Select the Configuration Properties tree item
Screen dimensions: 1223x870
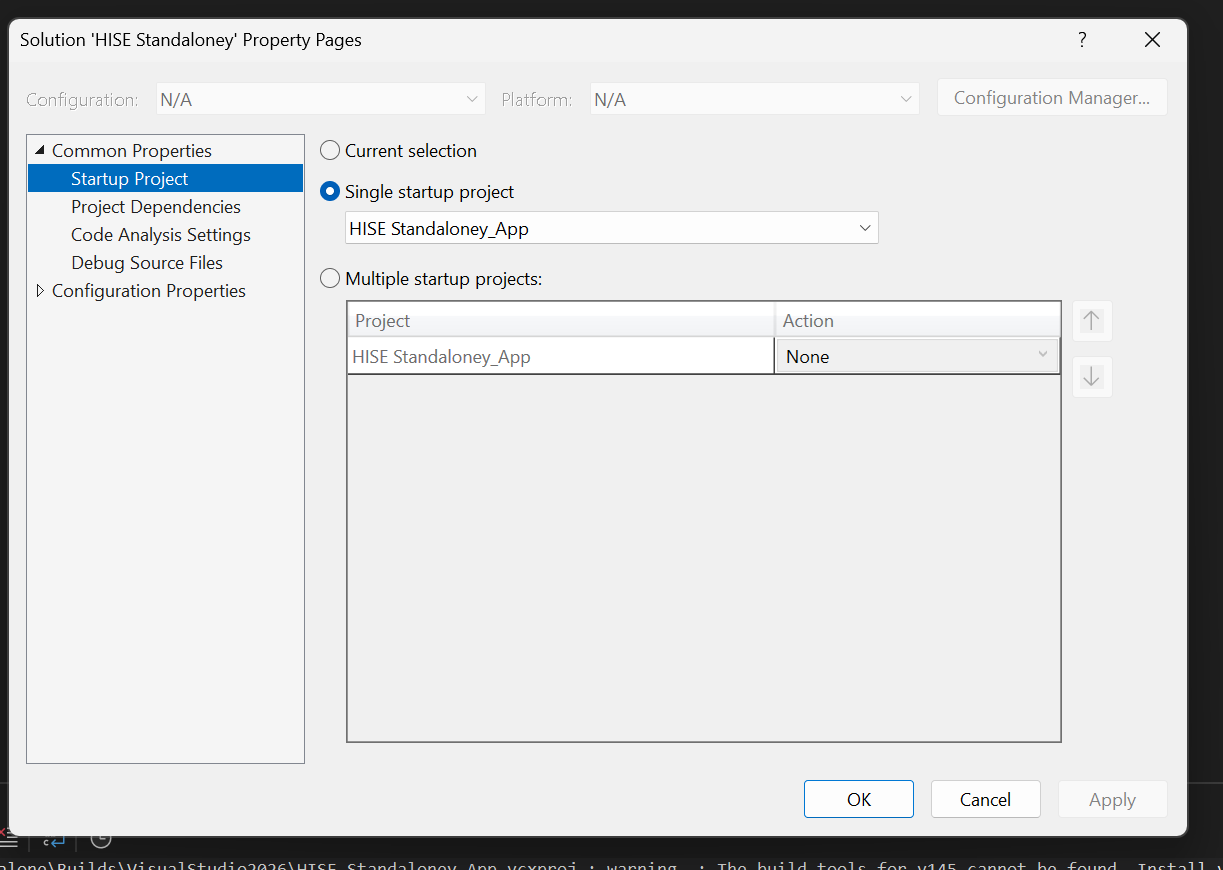coord(149,291)
